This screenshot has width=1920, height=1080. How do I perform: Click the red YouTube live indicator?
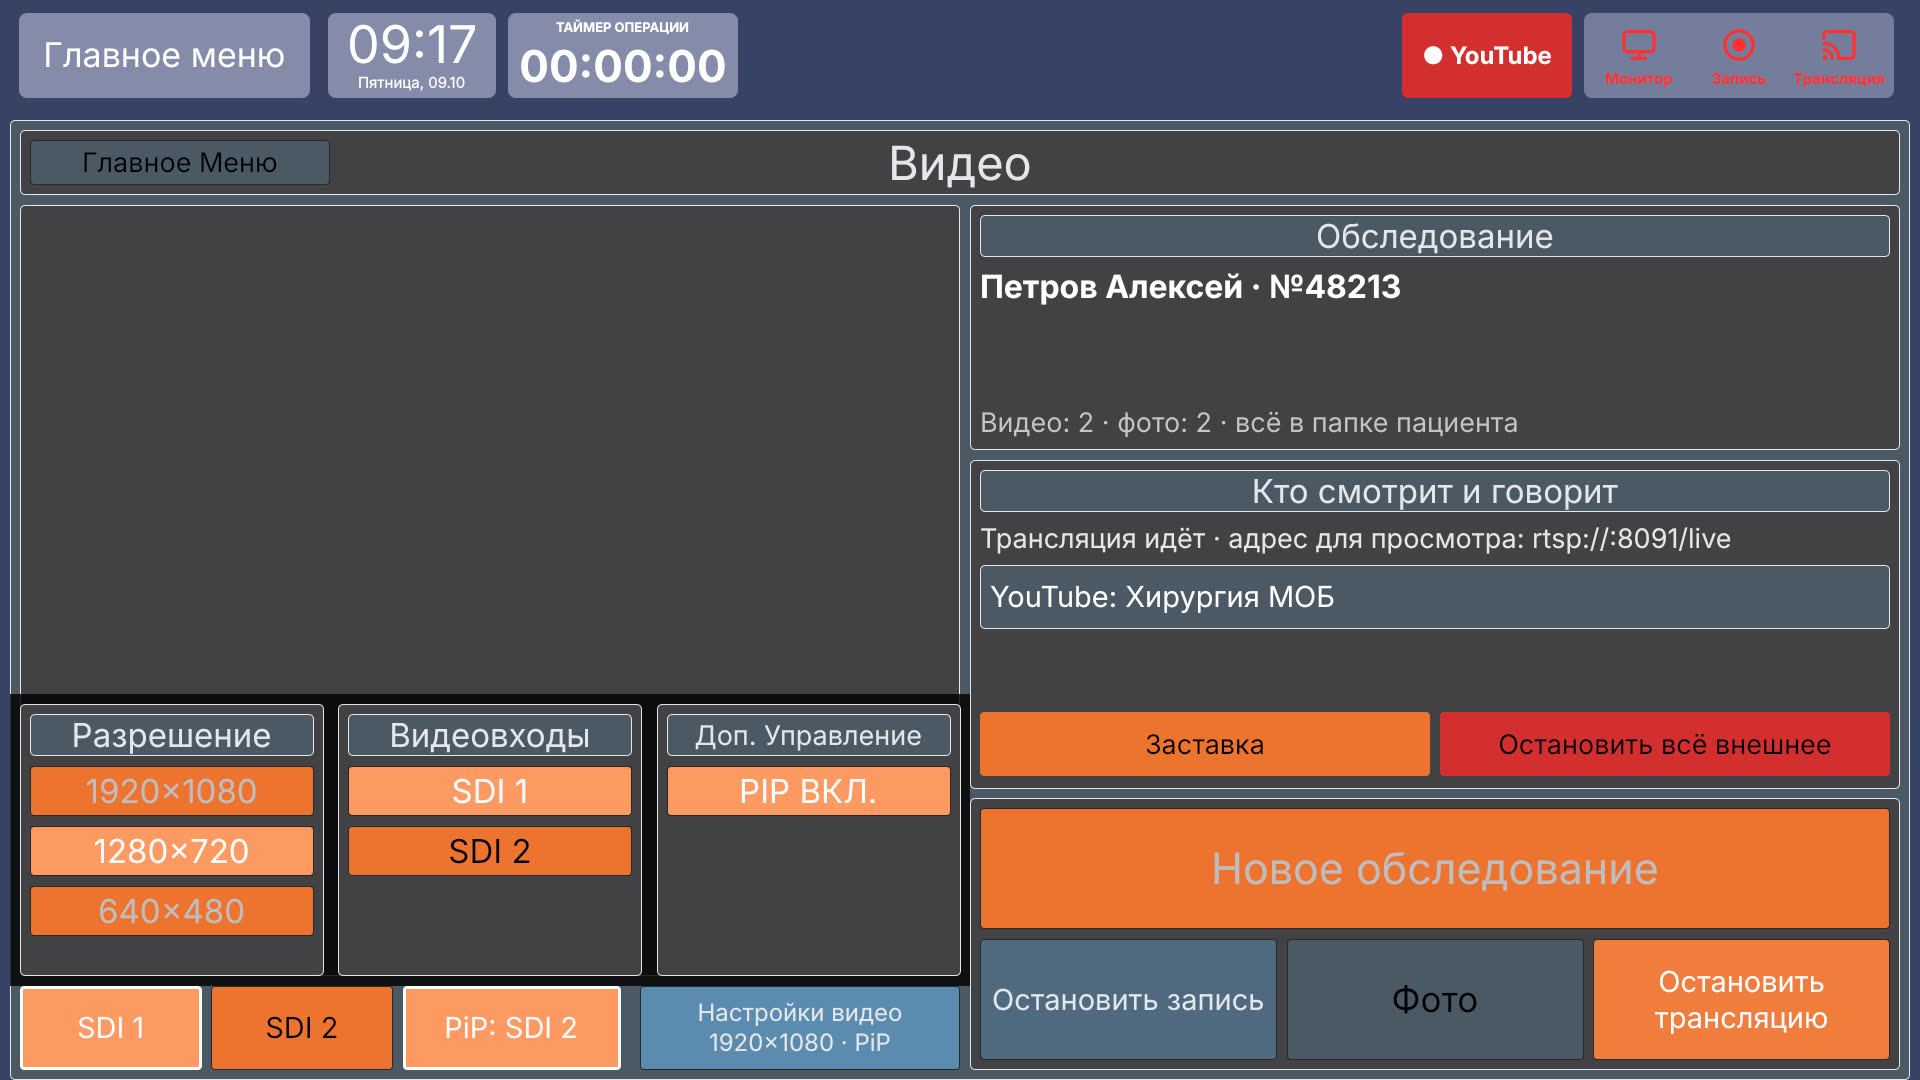[x=1486, y=55]
